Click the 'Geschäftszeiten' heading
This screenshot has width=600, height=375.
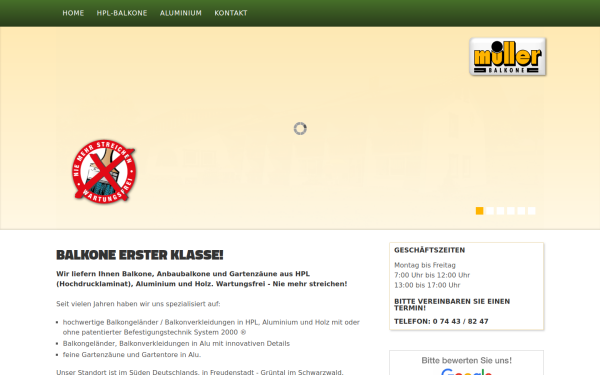click(x=429, y=250)
